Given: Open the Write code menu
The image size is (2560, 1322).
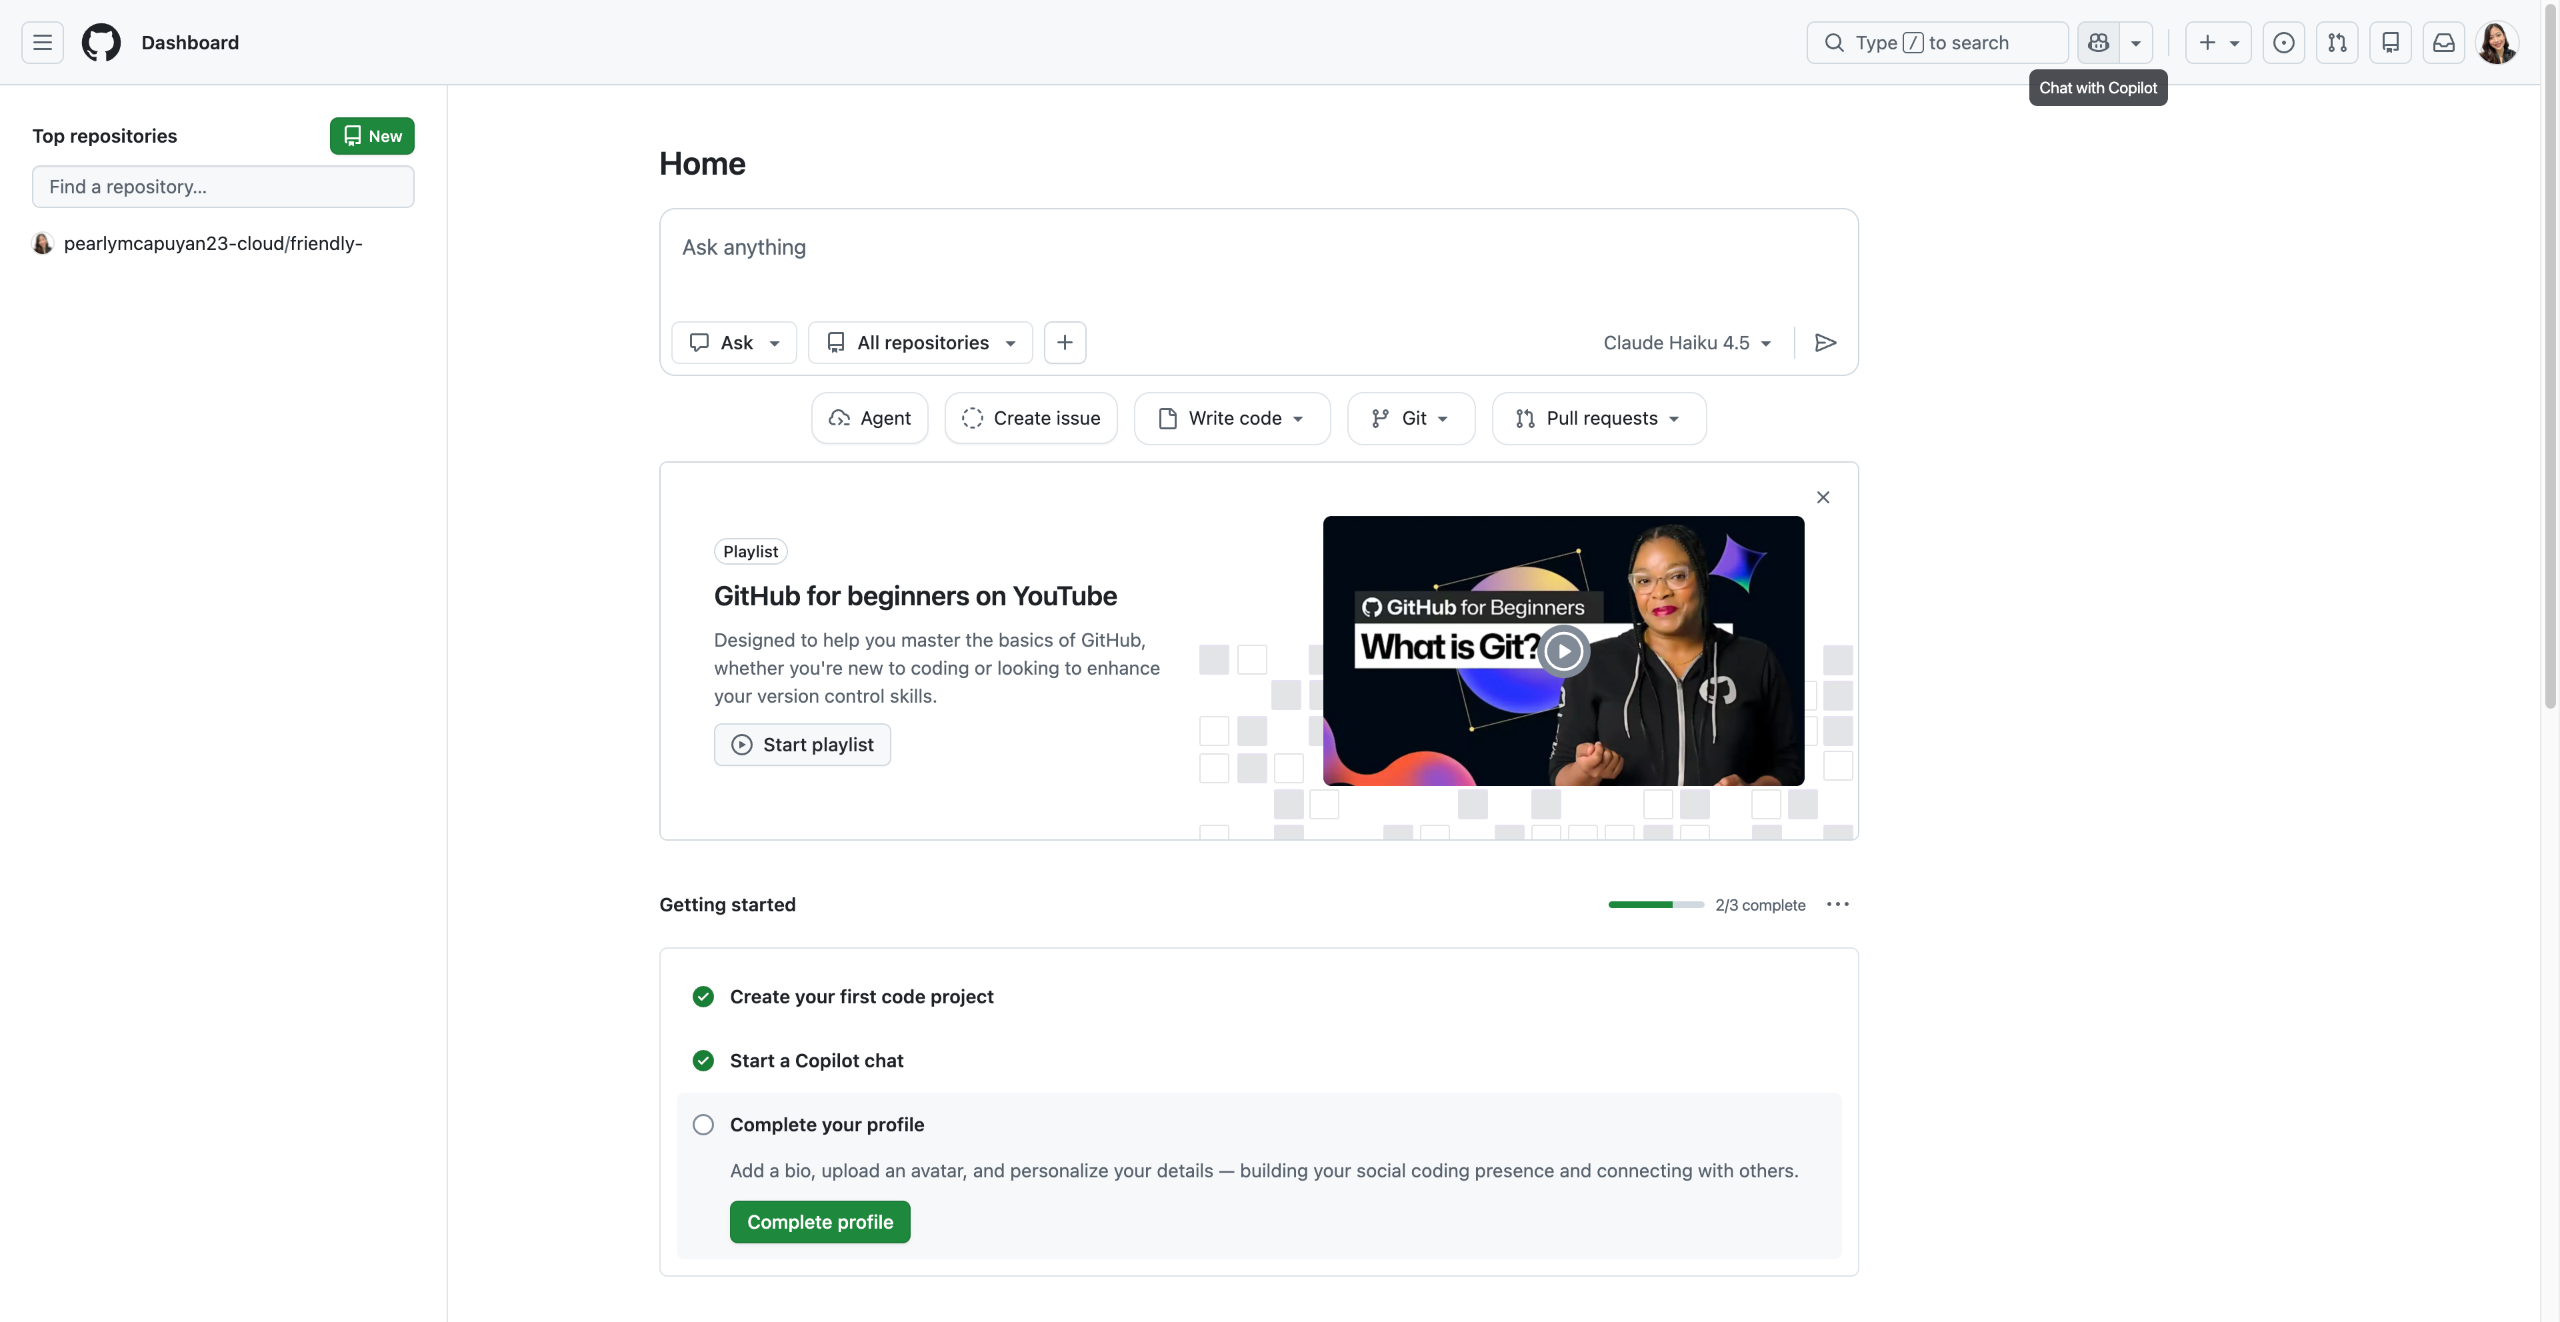Looking at the screenshot, I should click(1232, 419).
